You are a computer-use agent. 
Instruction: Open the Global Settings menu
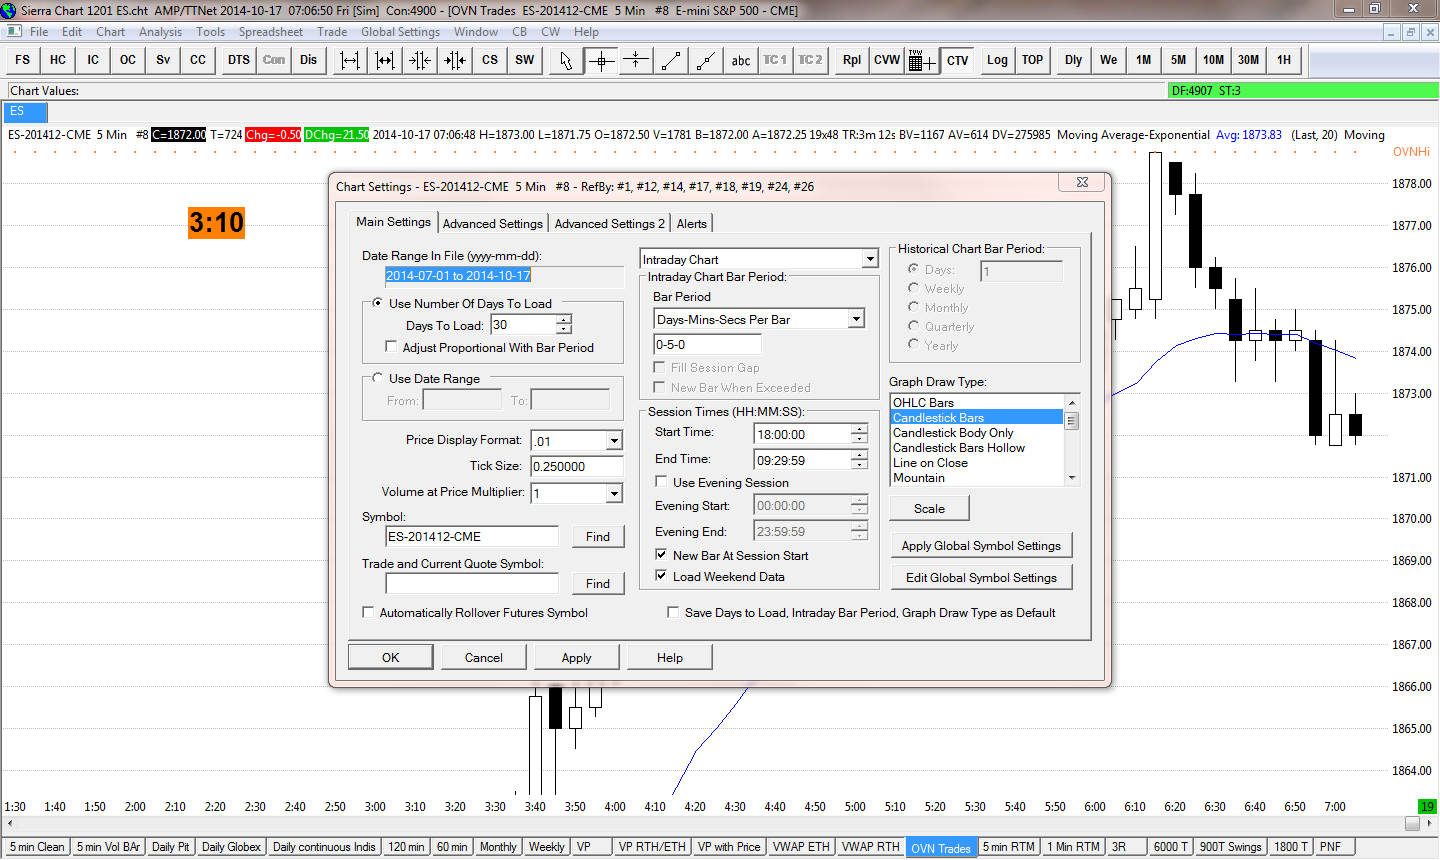(x=400, y=32)
